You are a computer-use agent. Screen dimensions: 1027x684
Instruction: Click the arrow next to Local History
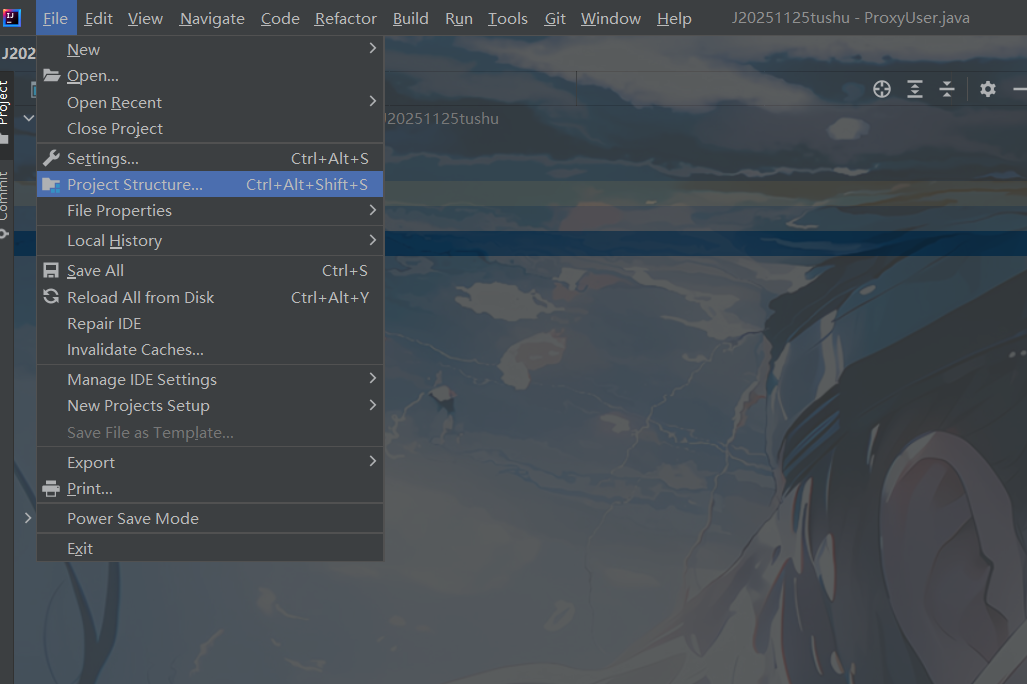coord(373,240)
